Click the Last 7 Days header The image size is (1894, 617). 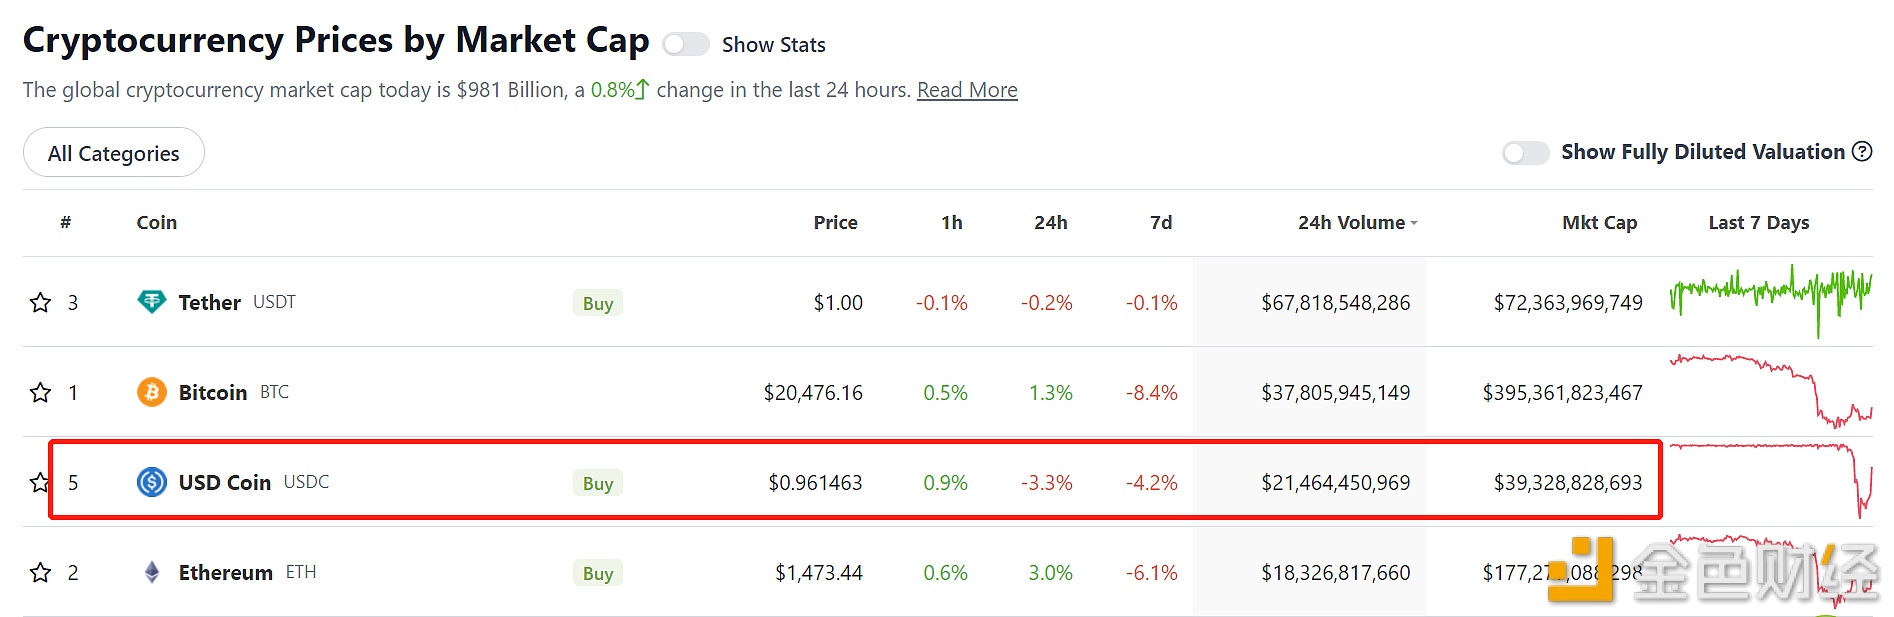[1759, 222]
